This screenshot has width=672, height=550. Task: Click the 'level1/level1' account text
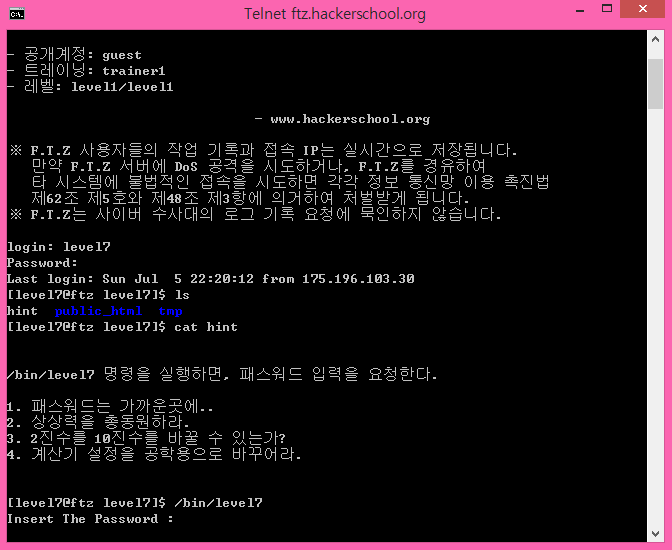122,87
